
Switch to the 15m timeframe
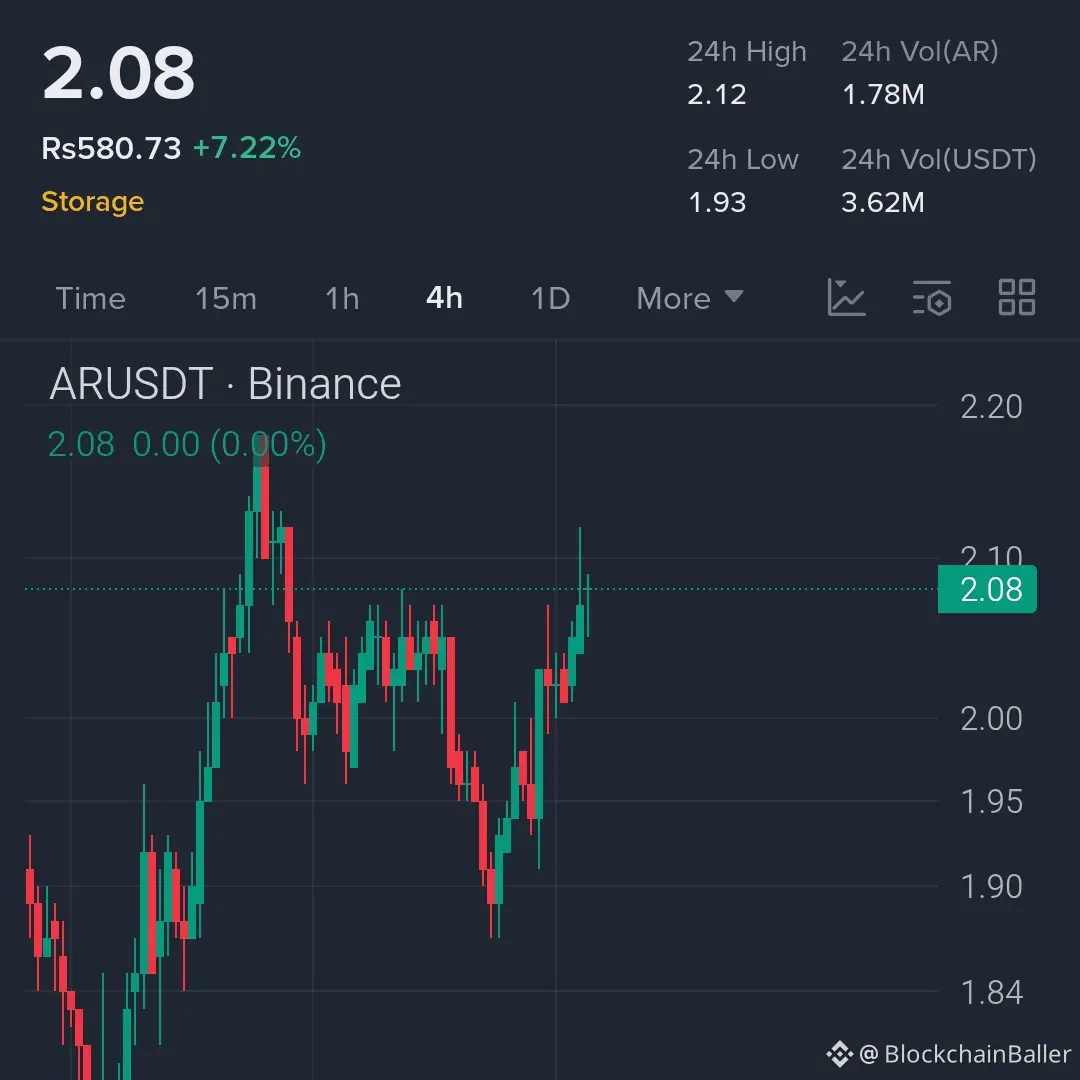[x=226, y=298]
